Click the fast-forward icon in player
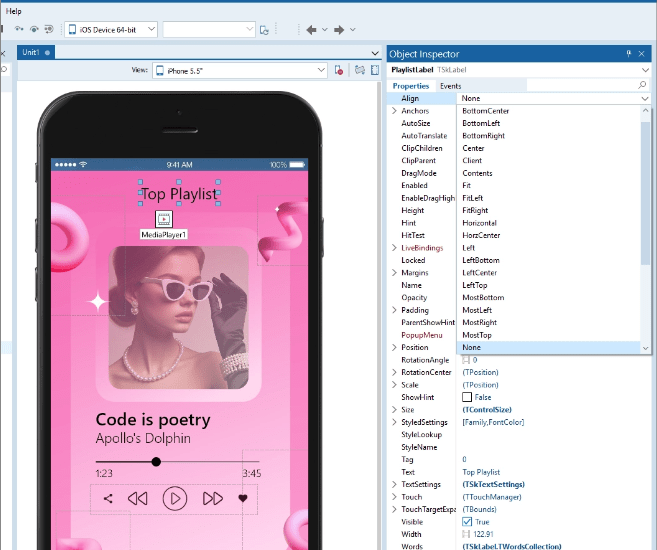This screenshot has width=657, height=550. click(212, 498)
